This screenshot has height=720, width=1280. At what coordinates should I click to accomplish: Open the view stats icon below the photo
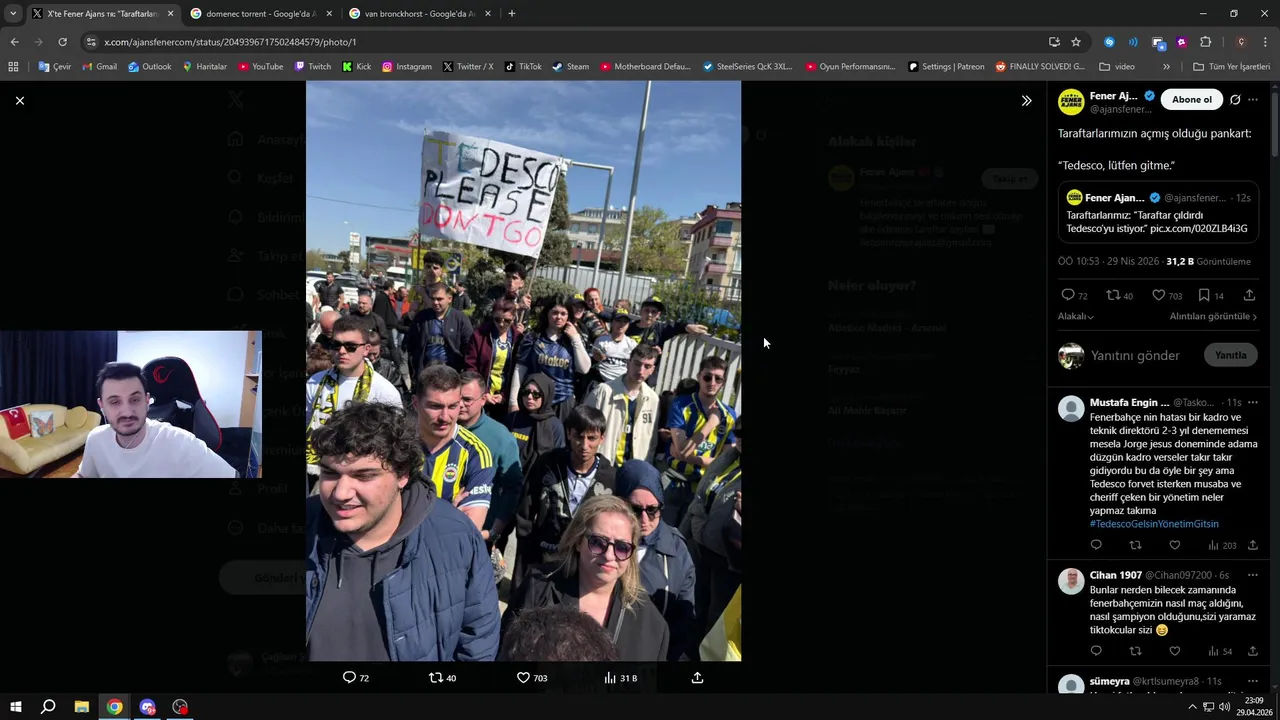(610, 678)
